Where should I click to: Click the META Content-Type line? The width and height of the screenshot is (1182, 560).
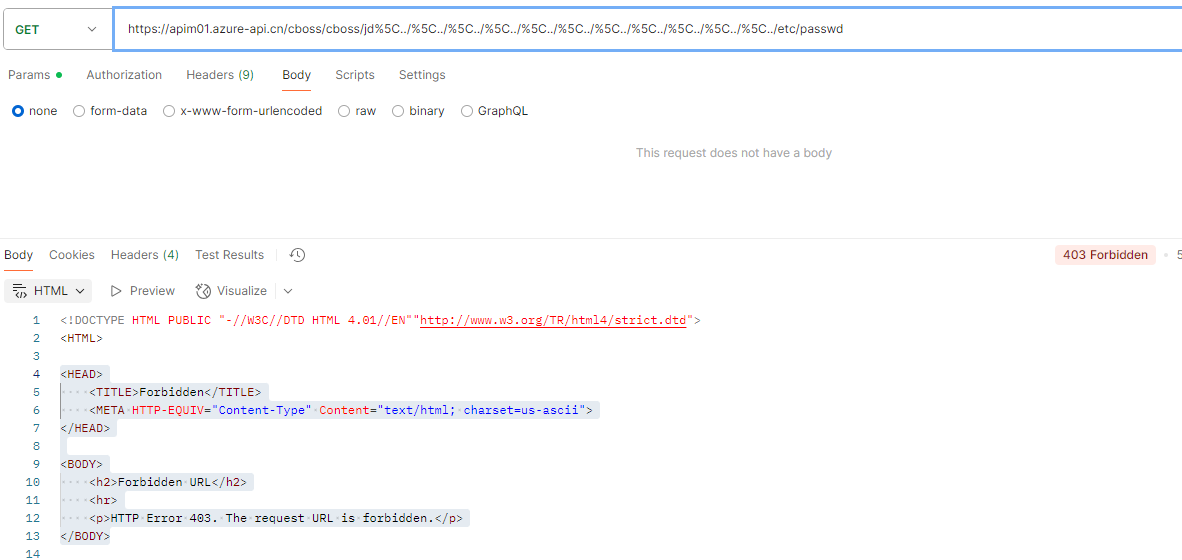[341, 410]
